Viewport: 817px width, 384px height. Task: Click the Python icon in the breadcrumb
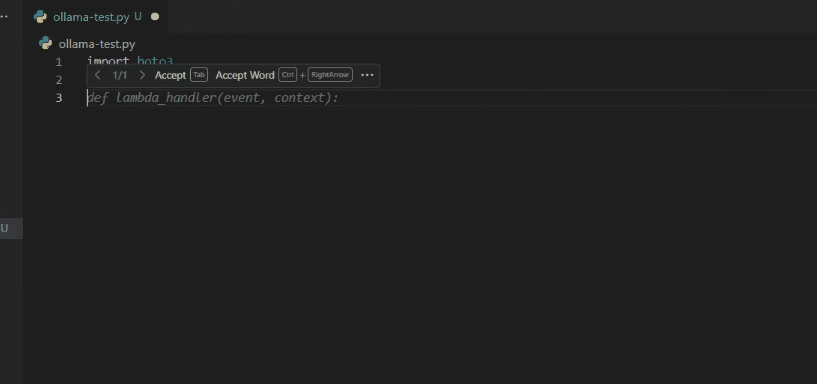tap(45, 43)
